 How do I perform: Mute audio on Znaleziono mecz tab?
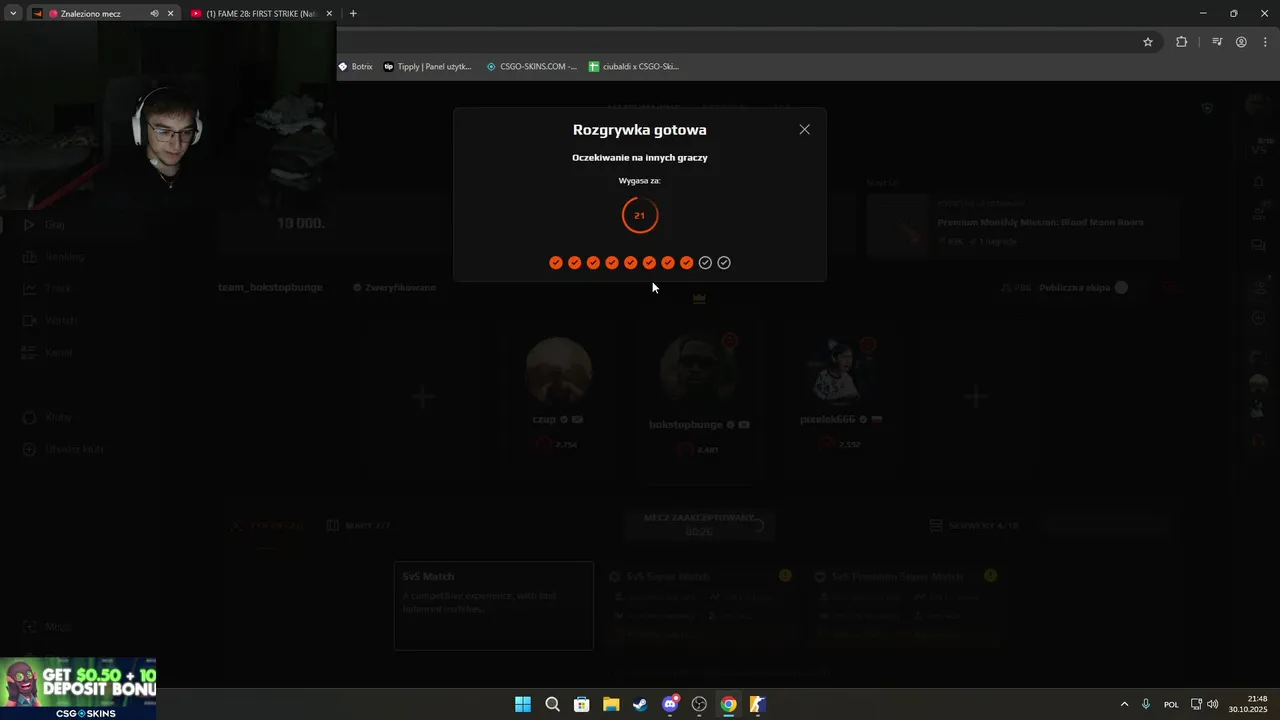(x=154, y=14)
